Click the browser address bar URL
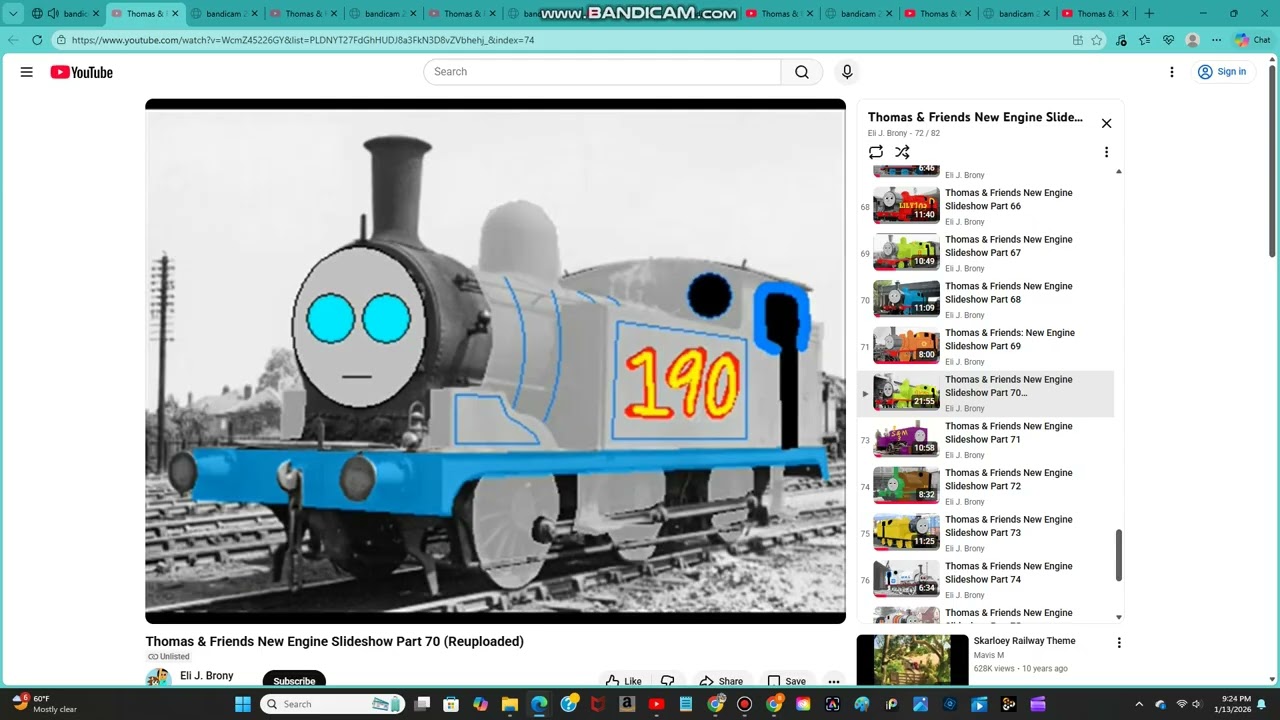The width and height of the screenshot is (1280, 720). pos(303,40)
